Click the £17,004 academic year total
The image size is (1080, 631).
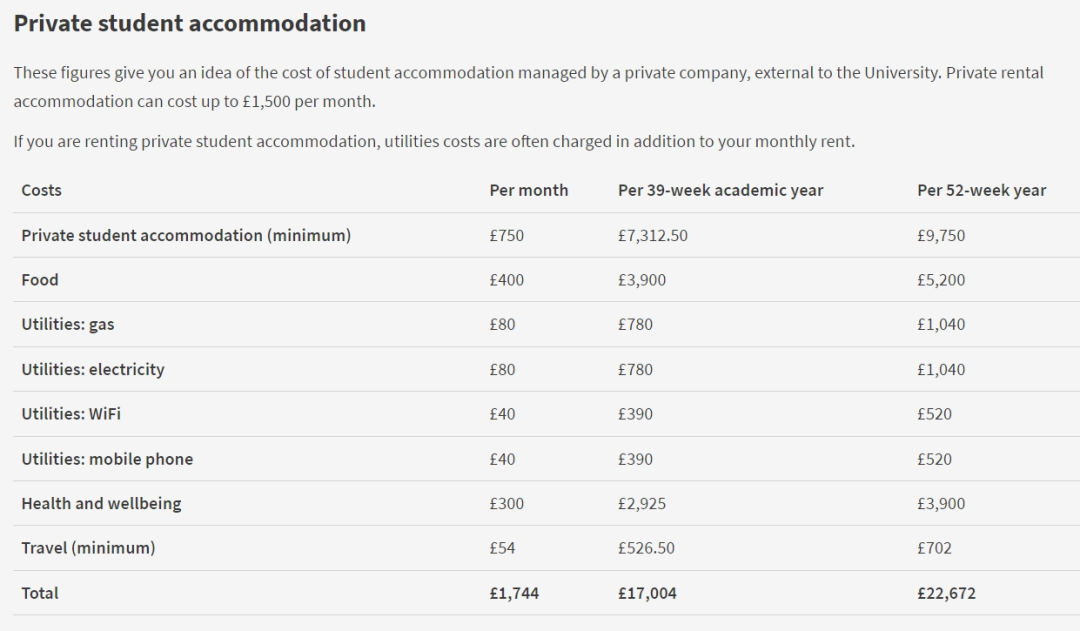(647, 593)
